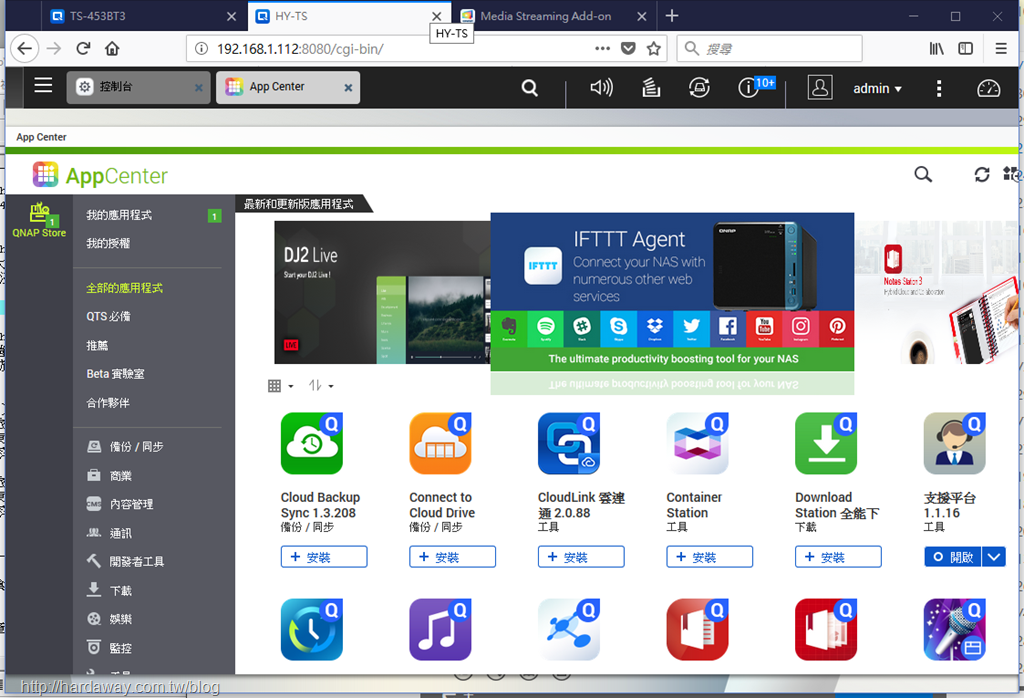Screen dimensions: 1024x698
Task: Open external devices icon in QTS bar
Action: (x=699, y=87)
